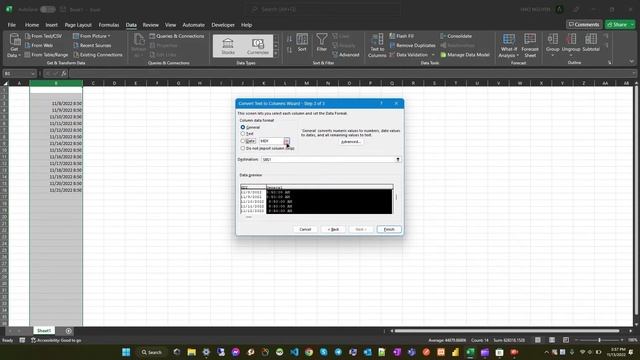This screenshot has width=640, height=360.
Task: Open Manage Data Model
Action: point(465,55)
